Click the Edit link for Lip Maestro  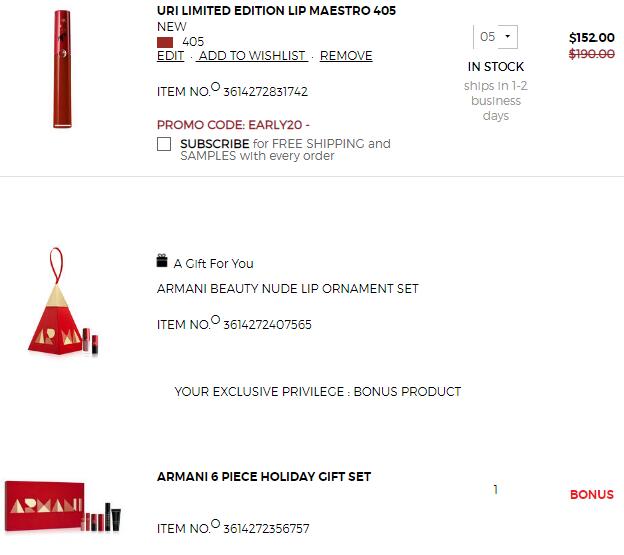[170, 56]
